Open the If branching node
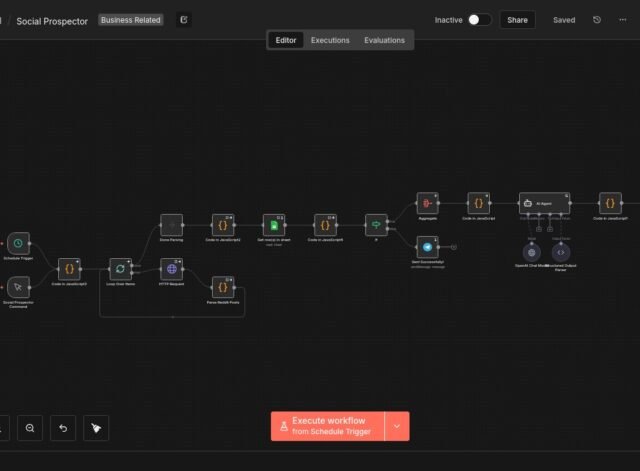The width and height of the screenshot is (640, 471). (376, 225)
